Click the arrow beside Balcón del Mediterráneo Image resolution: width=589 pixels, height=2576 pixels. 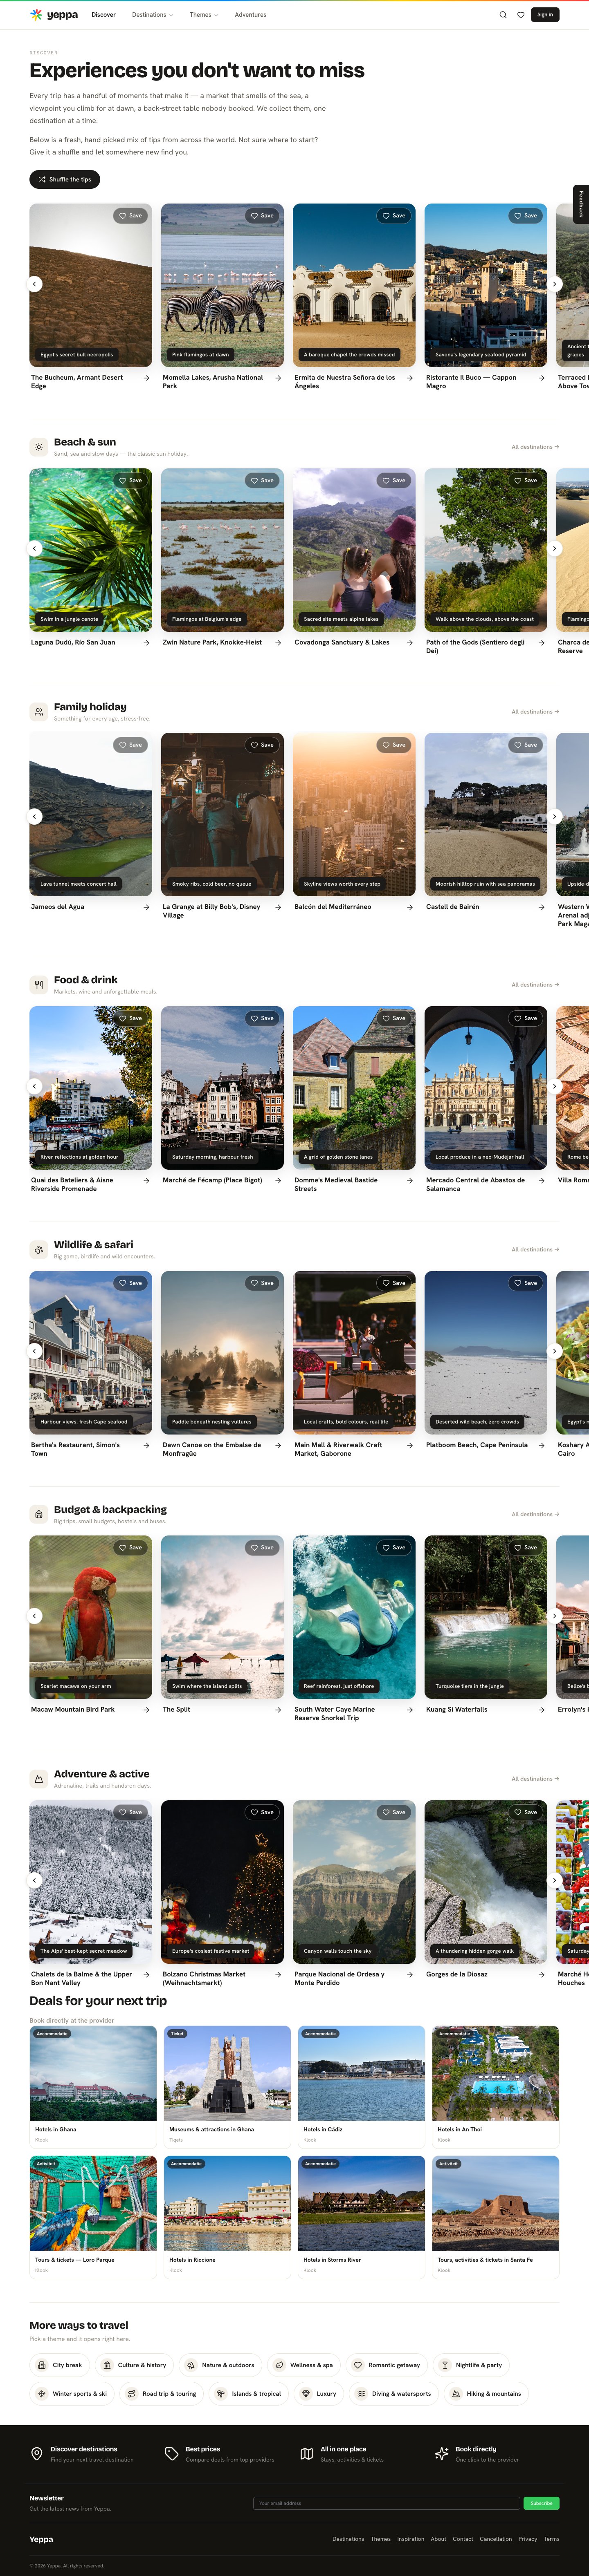[x=410, y=907]
